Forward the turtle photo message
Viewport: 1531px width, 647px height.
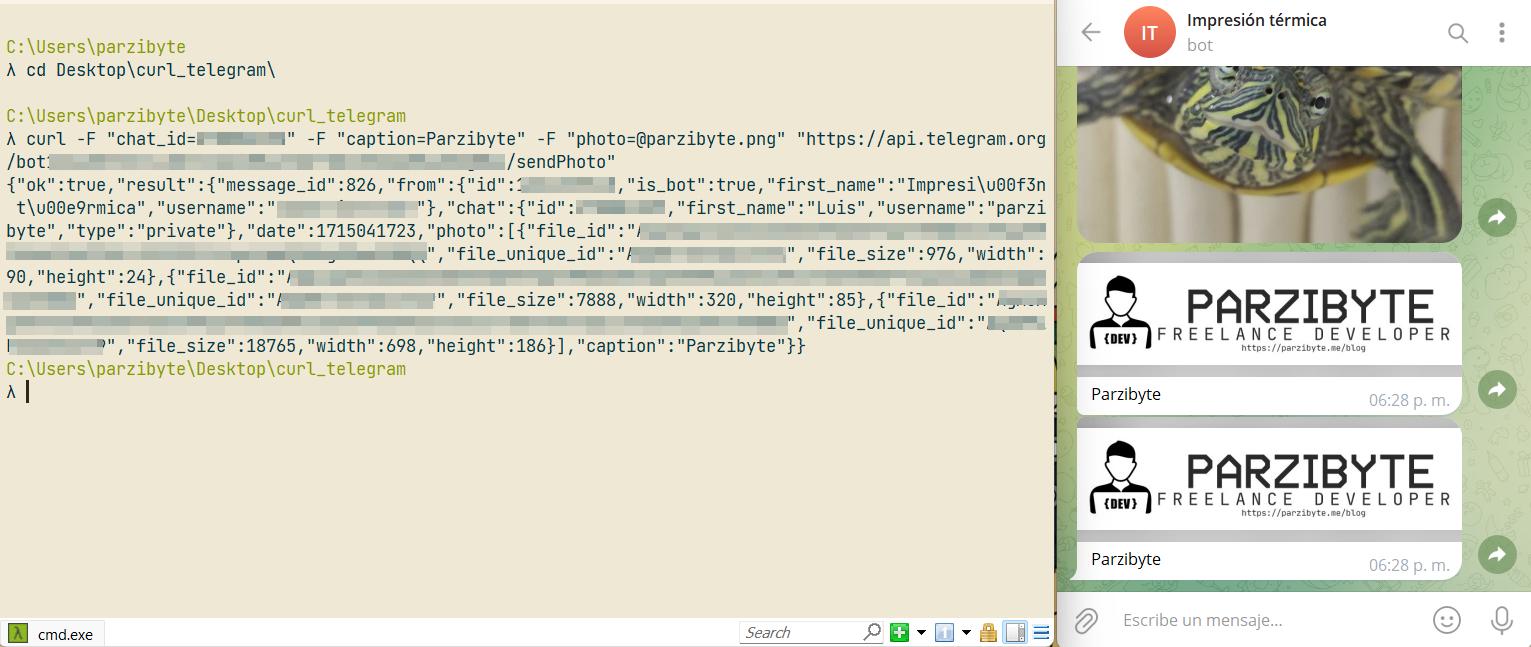click(1497, 217)
